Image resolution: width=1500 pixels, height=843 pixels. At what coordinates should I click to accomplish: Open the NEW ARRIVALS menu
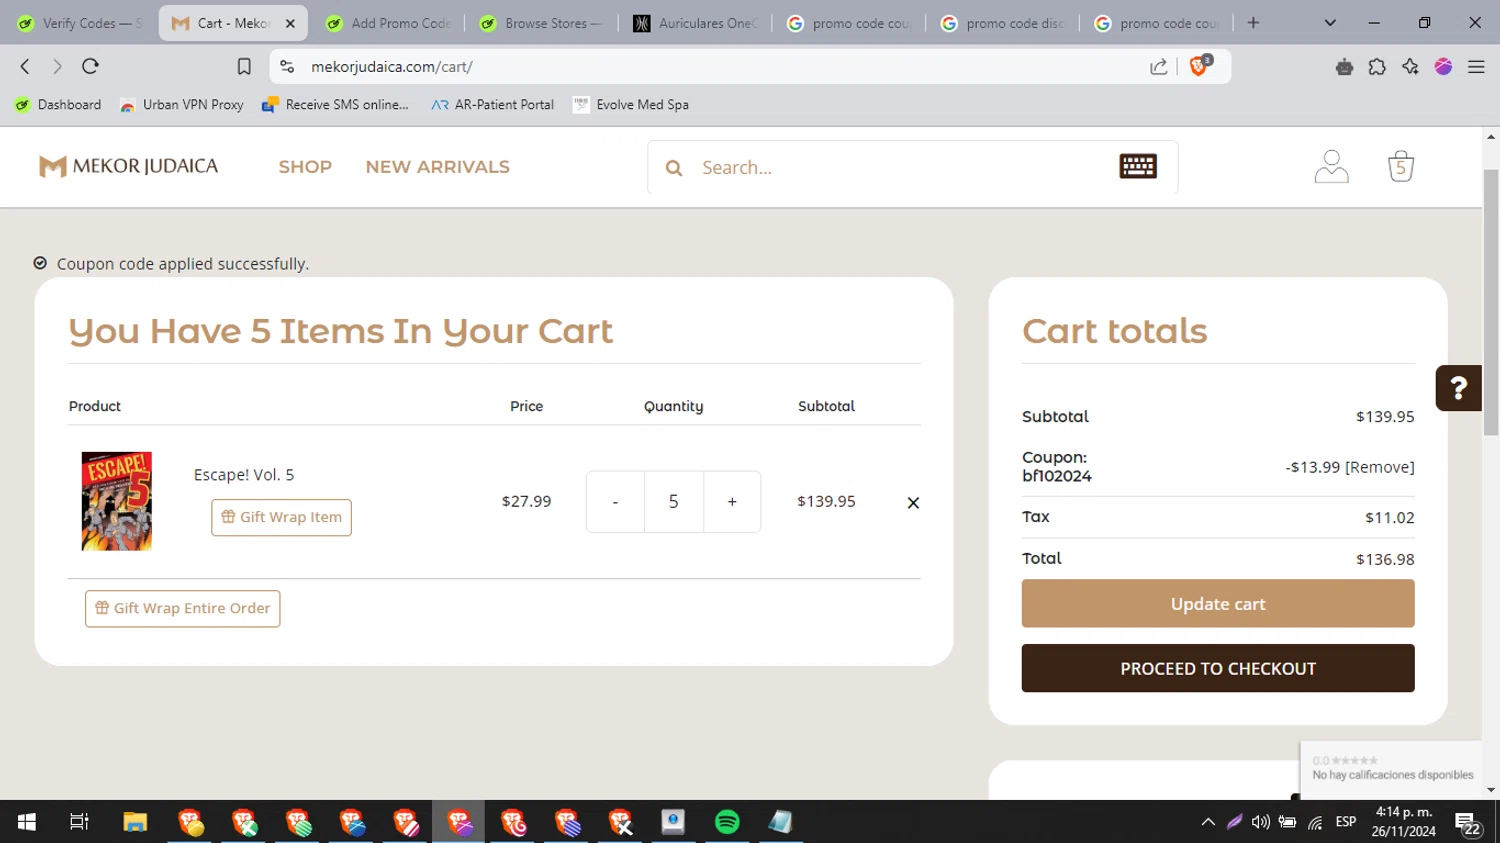point(437,167)
